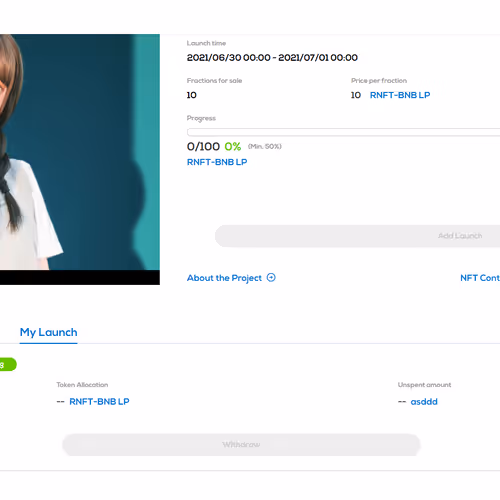Click RNFT-BNB LP link below the progress count
The image size is (500, 500).
point(217,162)
